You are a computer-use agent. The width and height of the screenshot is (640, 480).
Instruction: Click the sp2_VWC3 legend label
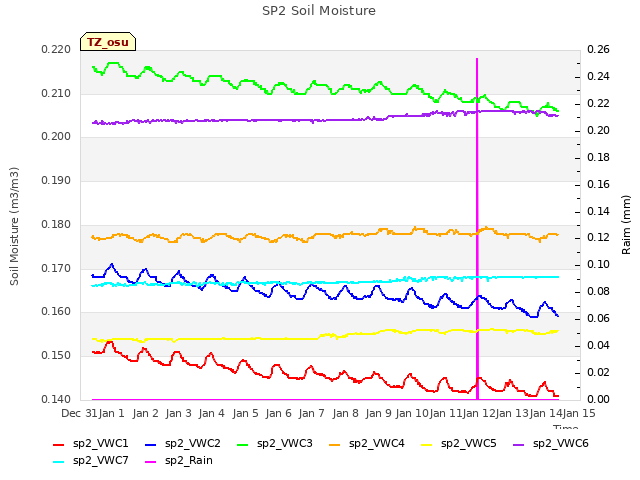pyautogui.click(x=284, y=443)
